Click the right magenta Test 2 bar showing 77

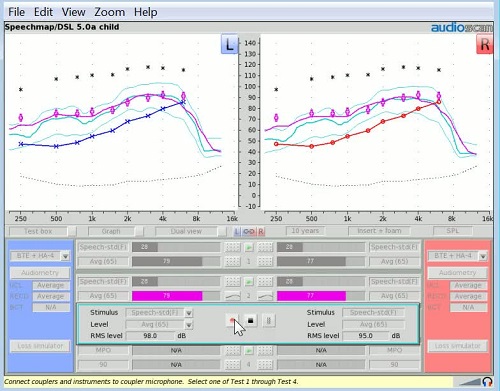pos(311,296)
